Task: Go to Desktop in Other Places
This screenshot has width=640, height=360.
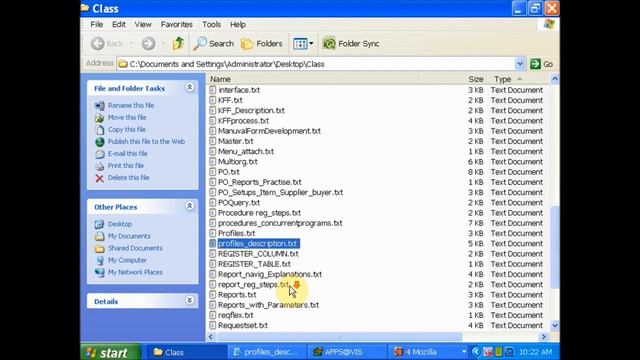Action: [x=120, y=224]
